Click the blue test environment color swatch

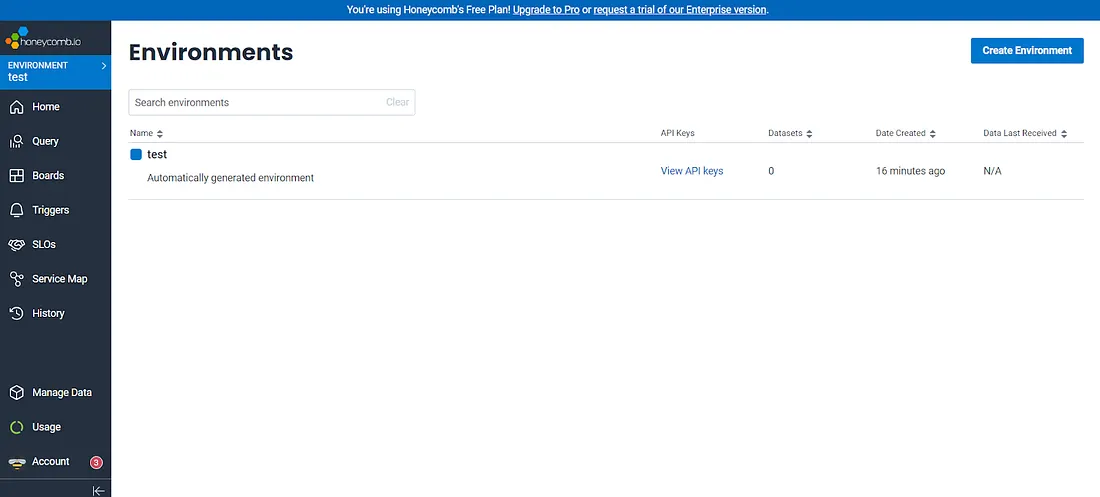point(137,155)
